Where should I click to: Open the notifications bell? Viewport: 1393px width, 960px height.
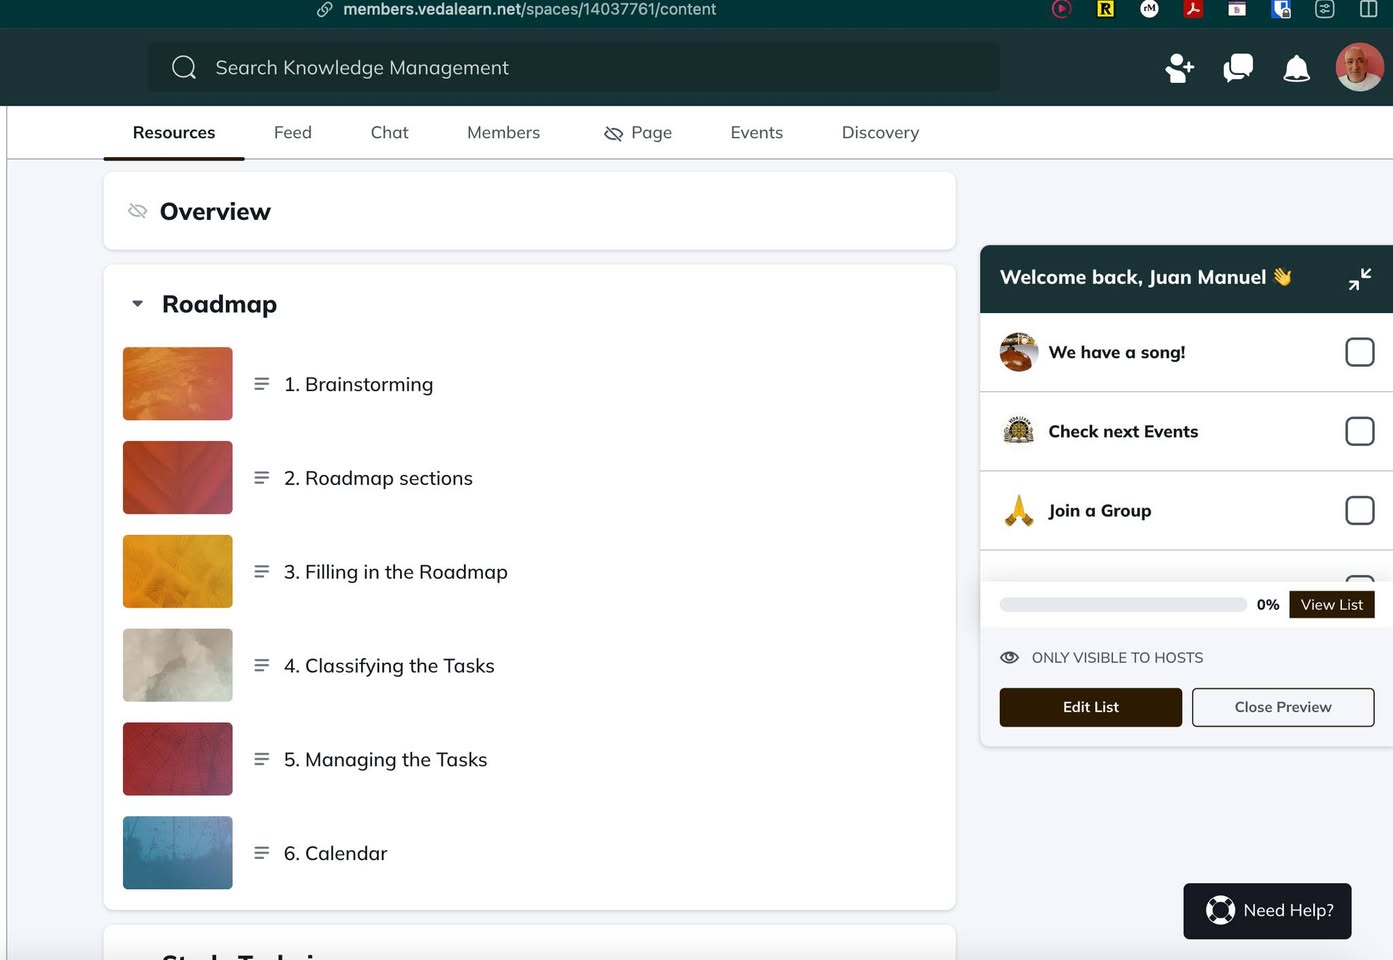(1296, 68)
